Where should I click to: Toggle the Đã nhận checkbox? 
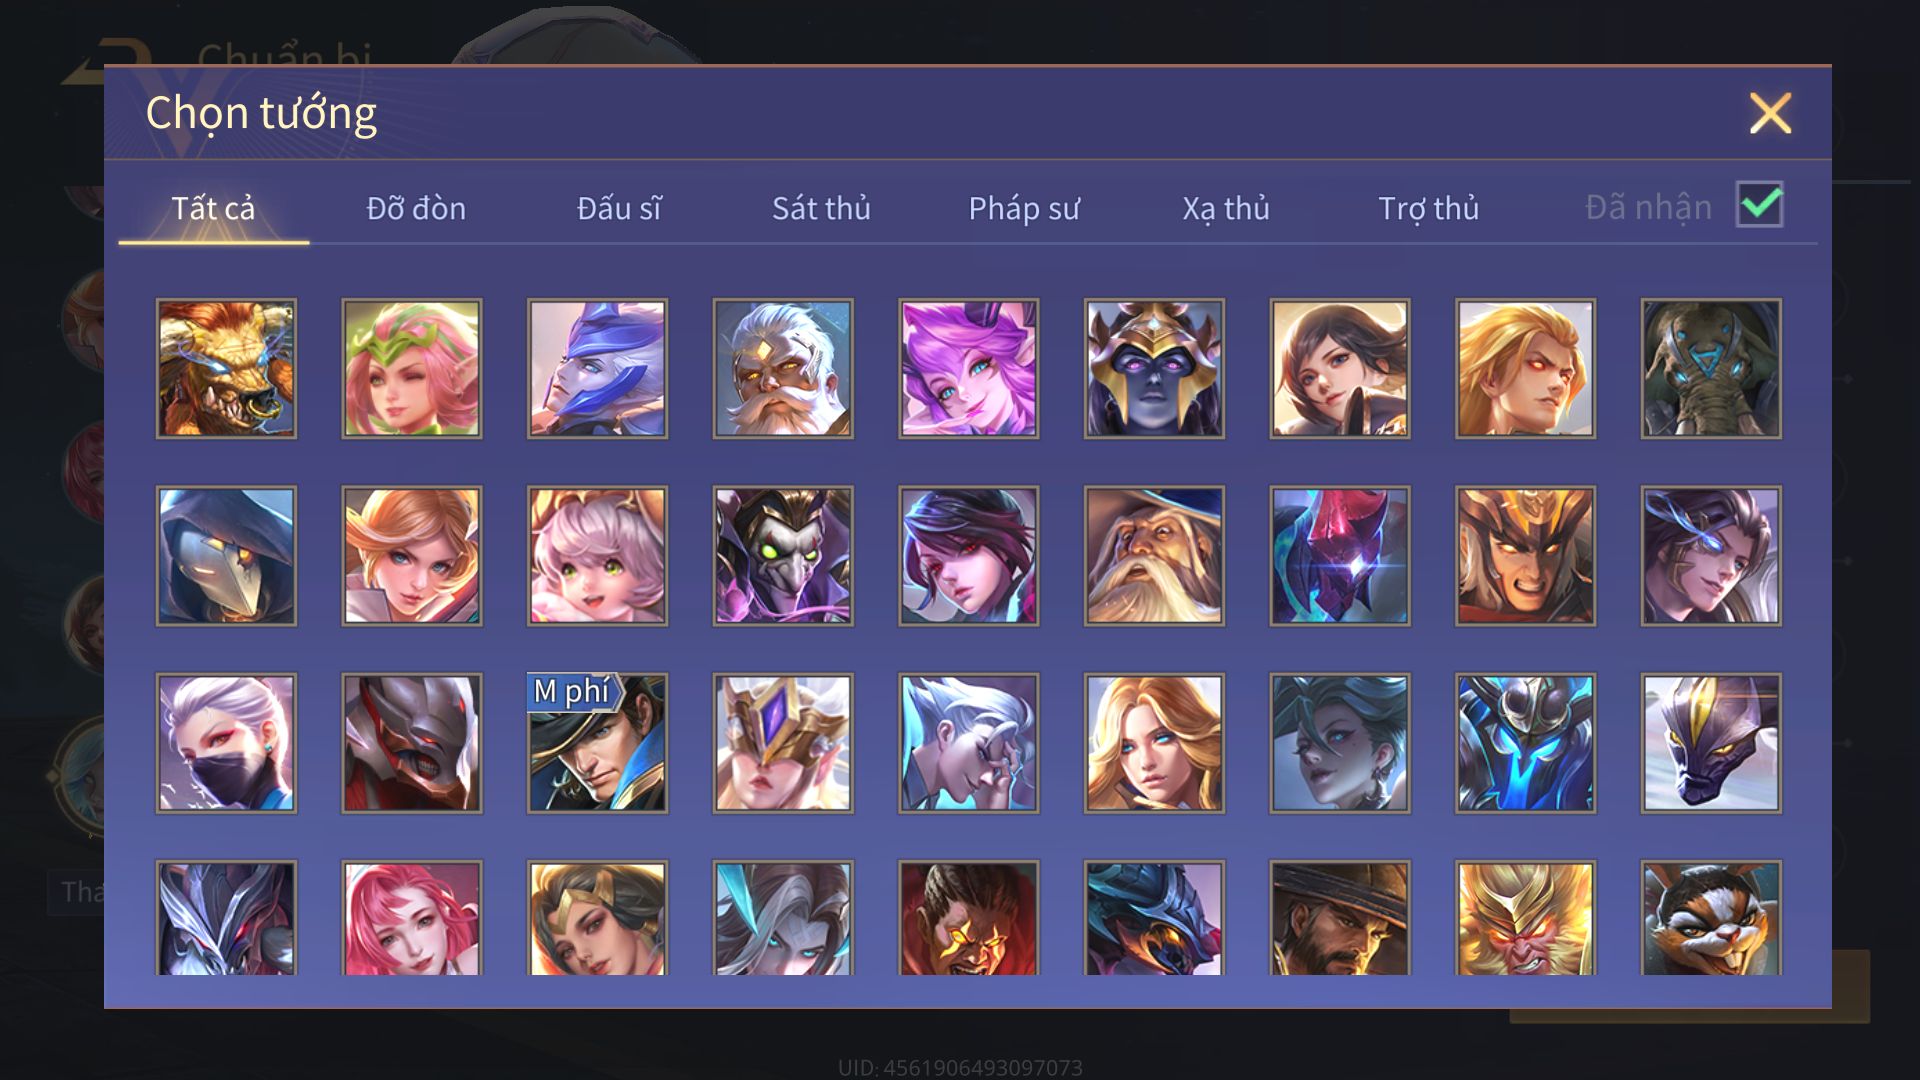tap(1759, 205)
